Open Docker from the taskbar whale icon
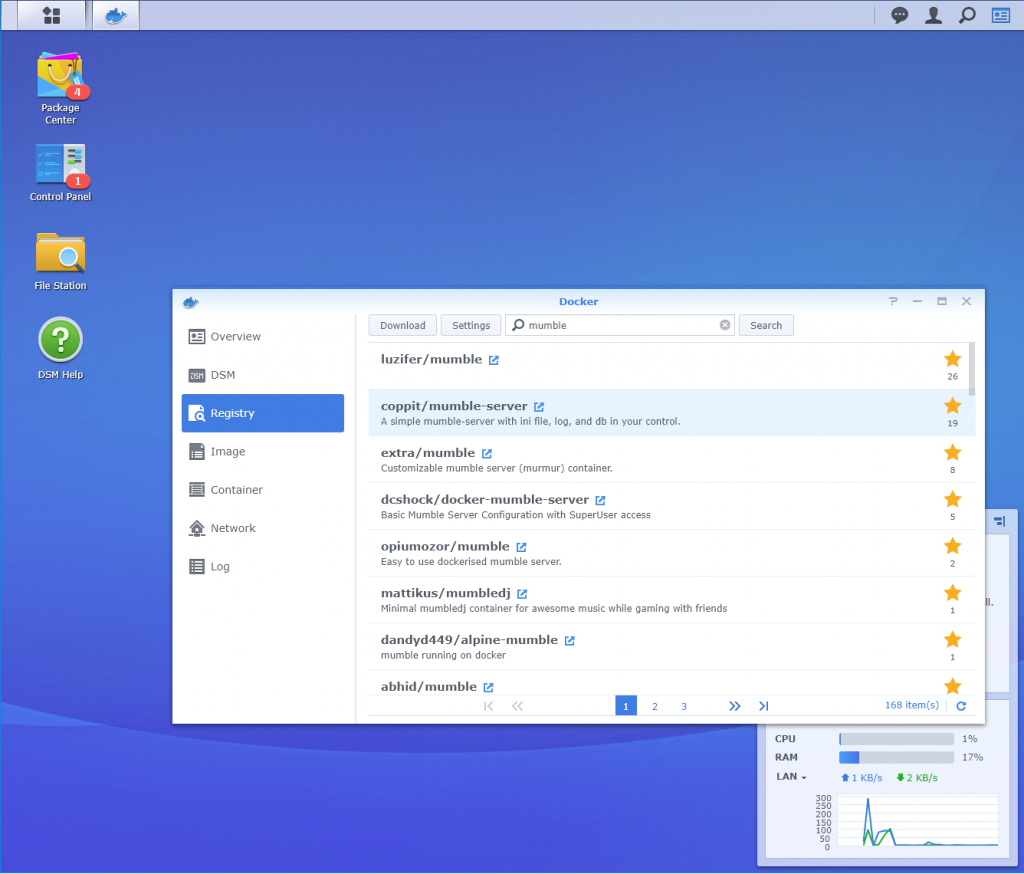This screenshot has width=1024, height=874. 115,15
